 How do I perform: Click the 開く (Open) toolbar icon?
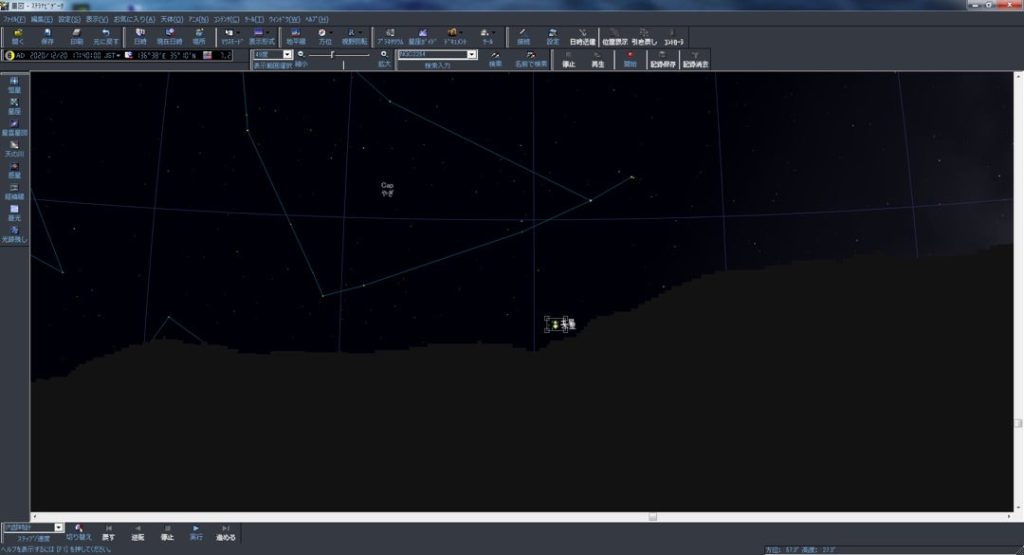click(18, 36)
